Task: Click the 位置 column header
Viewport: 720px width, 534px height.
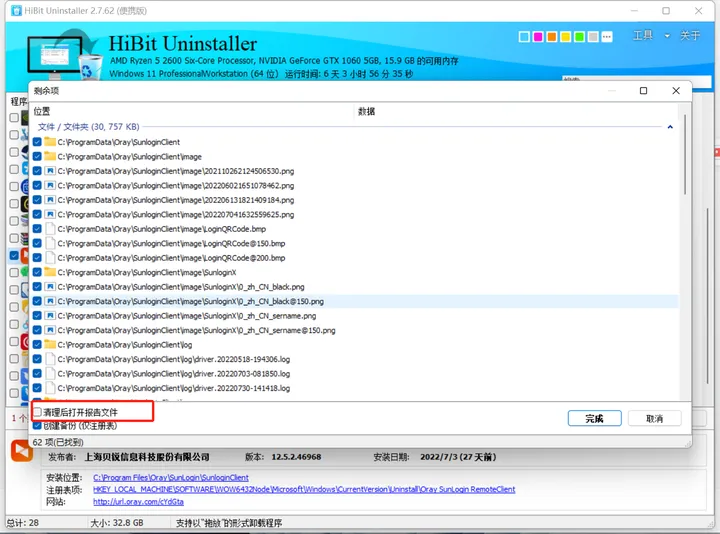Action: coord(42,111)
